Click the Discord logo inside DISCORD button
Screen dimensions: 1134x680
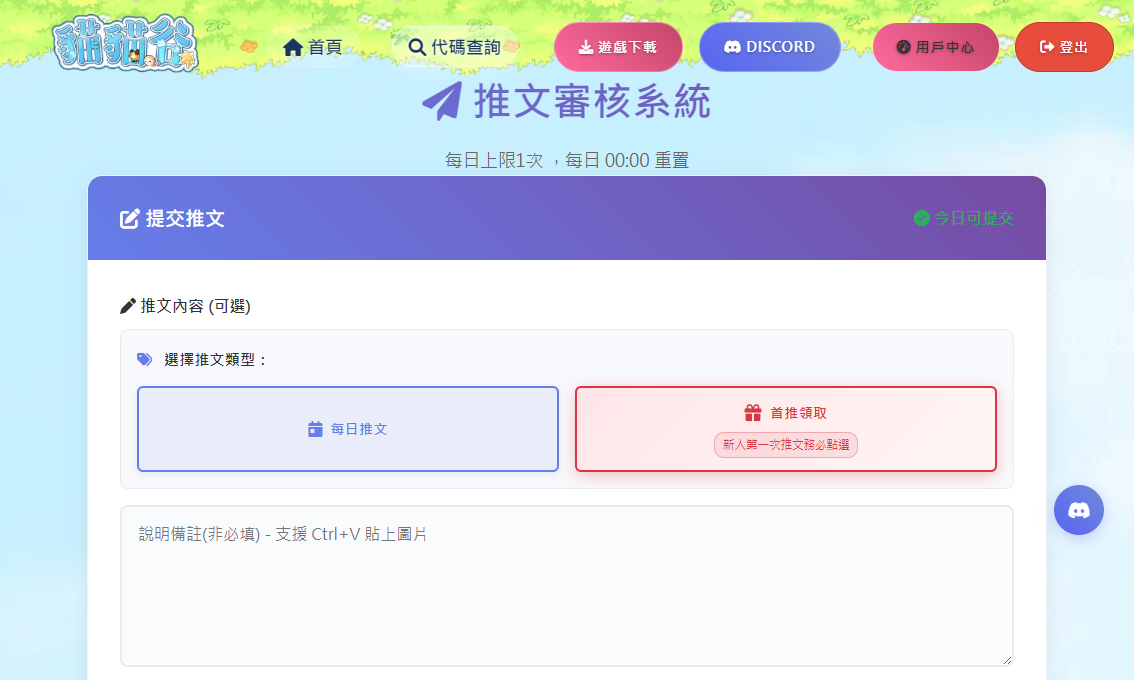pos(731,46)
